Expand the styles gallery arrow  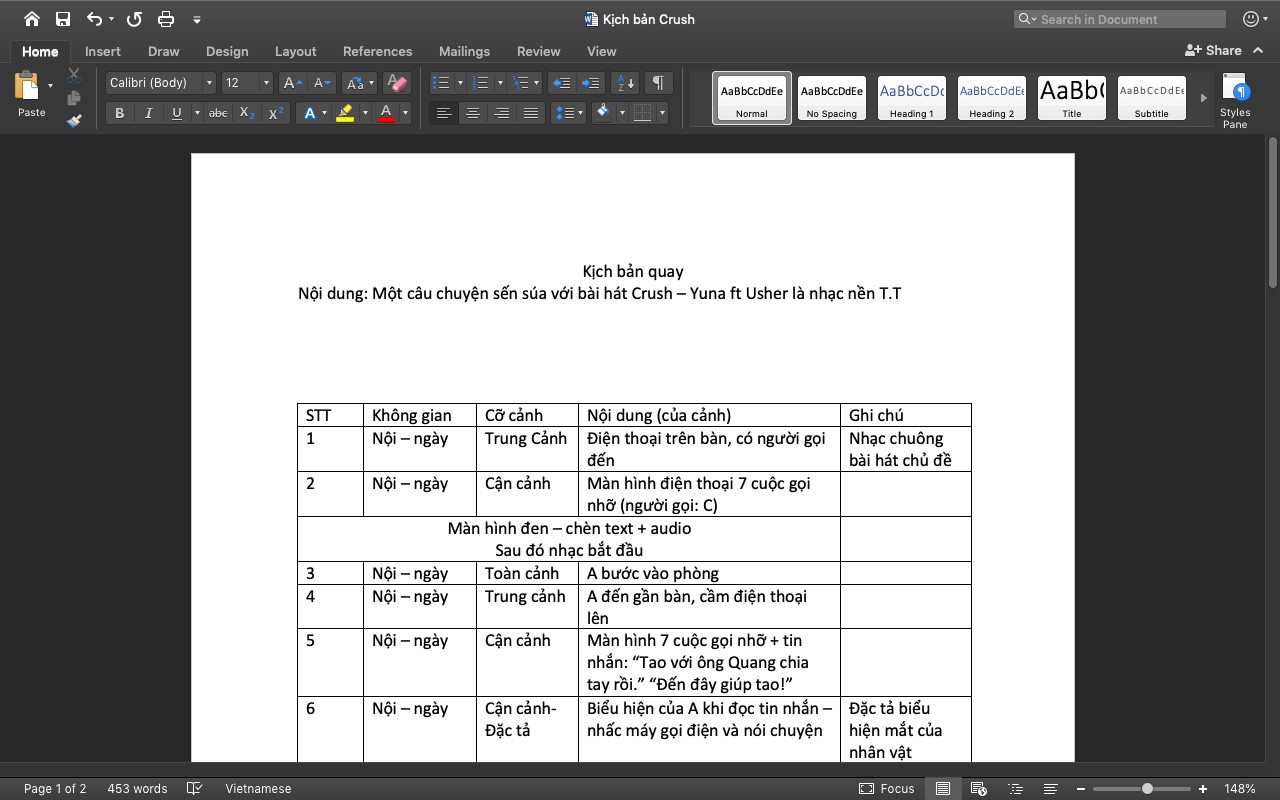[x=1203, y=98]
